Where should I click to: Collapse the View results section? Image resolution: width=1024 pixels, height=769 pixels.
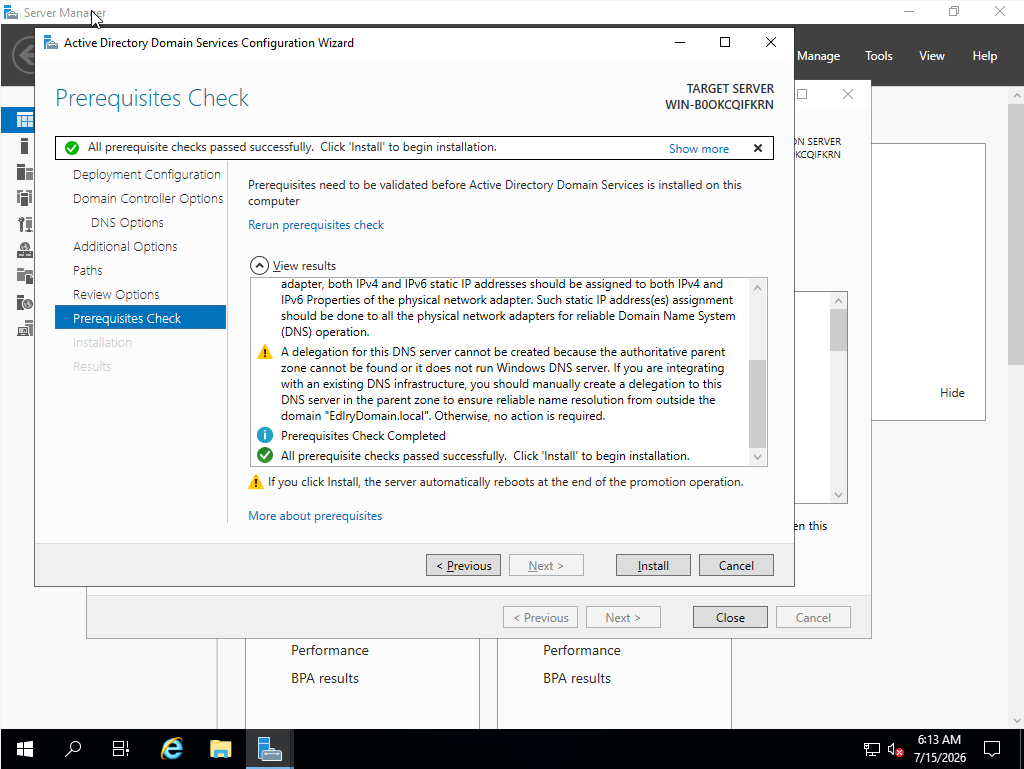click(259, 266)
